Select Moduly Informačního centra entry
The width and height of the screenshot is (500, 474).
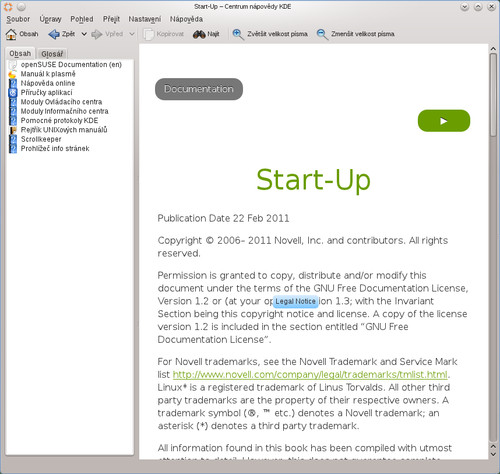tap(64, 111)
